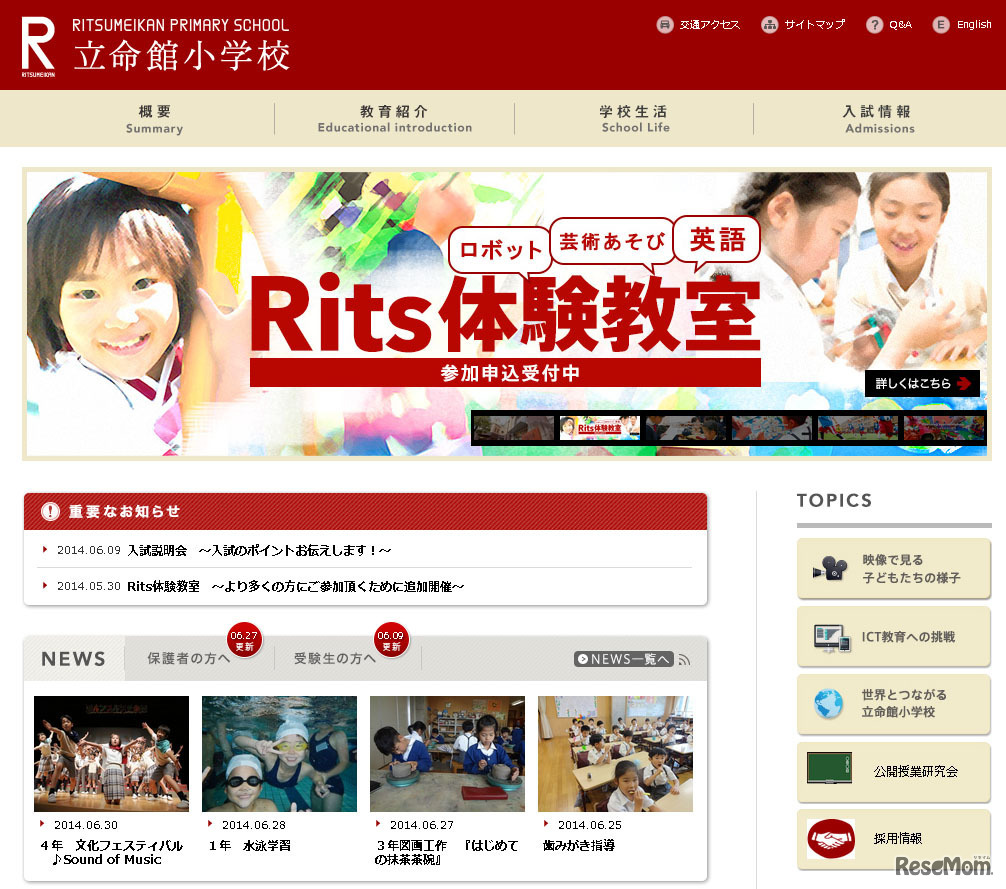1006x889 pixels.
Task: Click the 06.09 更新 update badge
Action: 391,640
